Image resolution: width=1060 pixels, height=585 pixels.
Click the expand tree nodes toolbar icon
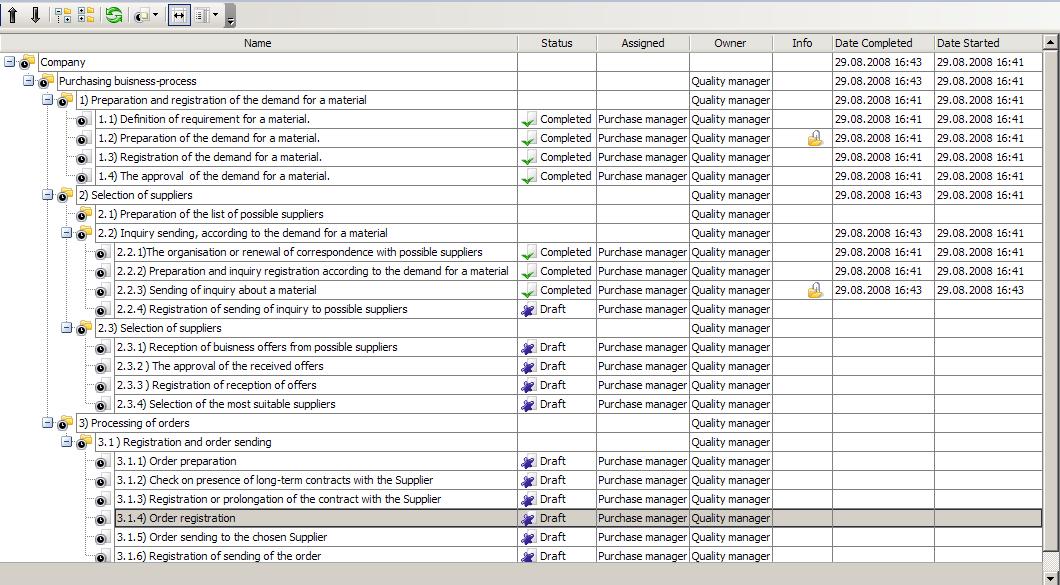pyautogui.click(x=63, y=15)
